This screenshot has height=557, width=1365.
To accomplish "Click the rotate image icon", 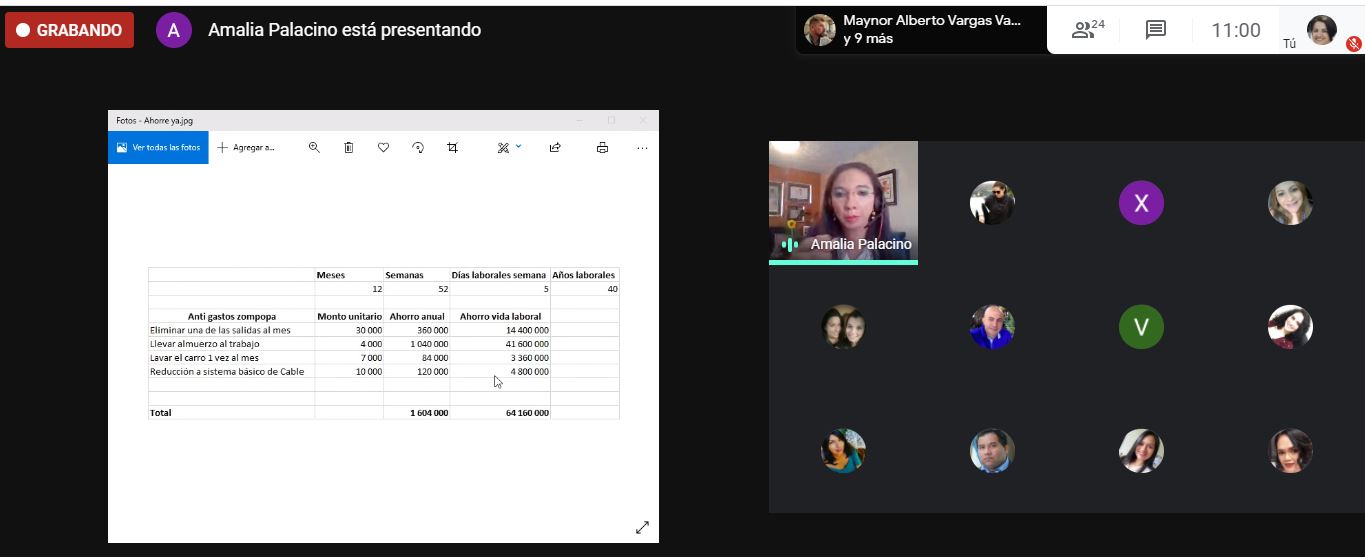I will tap(418, 147).
